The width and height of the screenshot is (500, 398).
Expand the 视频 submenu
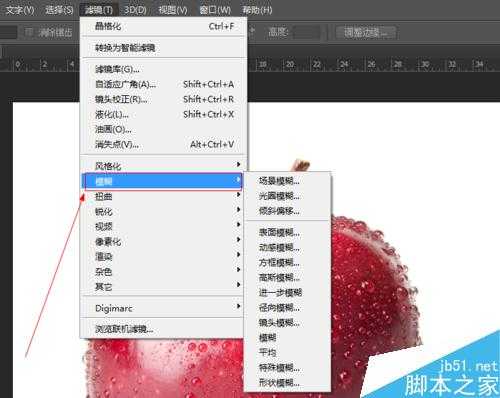[x=163, y=226]
